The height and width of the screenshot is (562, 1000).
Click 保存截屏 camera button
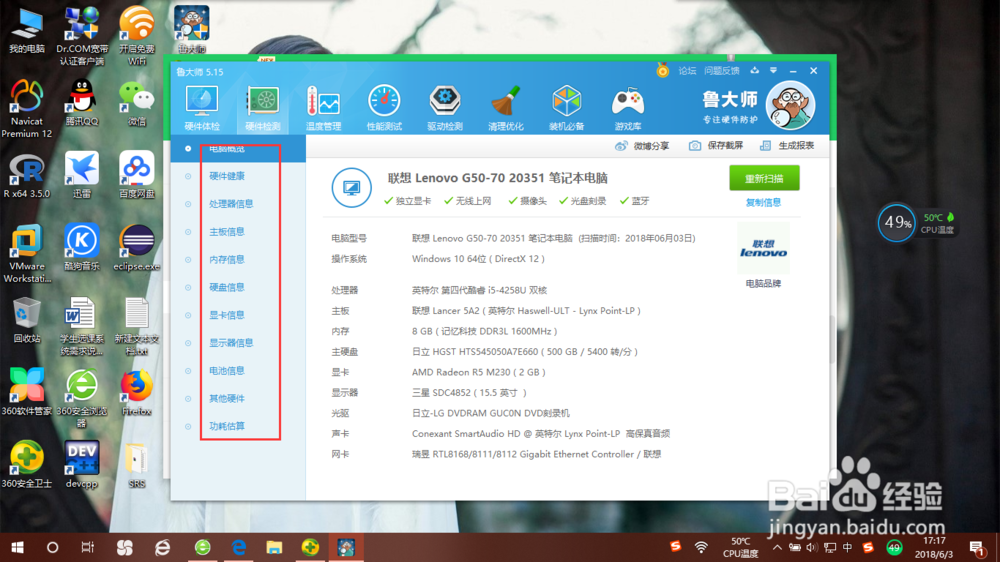pos(716,146)
